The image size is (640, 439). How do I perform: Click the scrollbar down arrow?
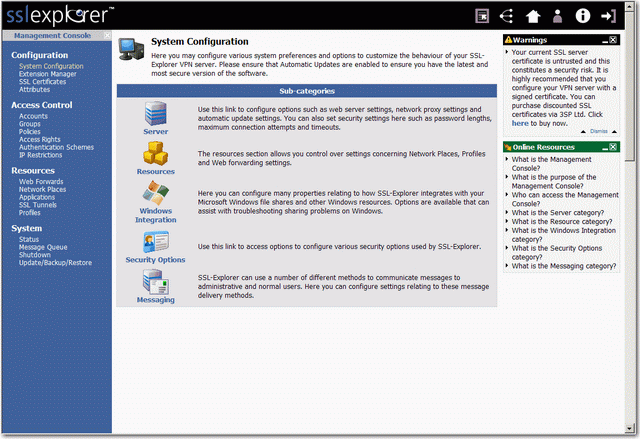[x=630, y=429]
